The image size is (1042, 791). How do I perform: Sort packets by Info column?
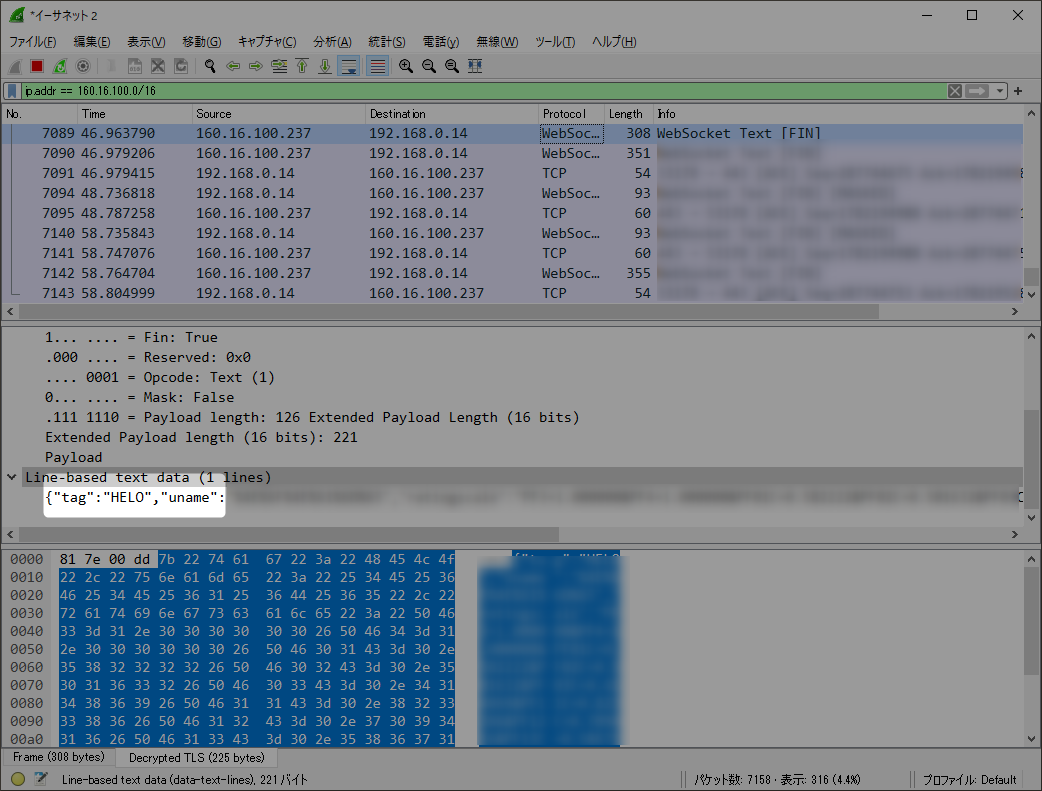tap(839, 114)
